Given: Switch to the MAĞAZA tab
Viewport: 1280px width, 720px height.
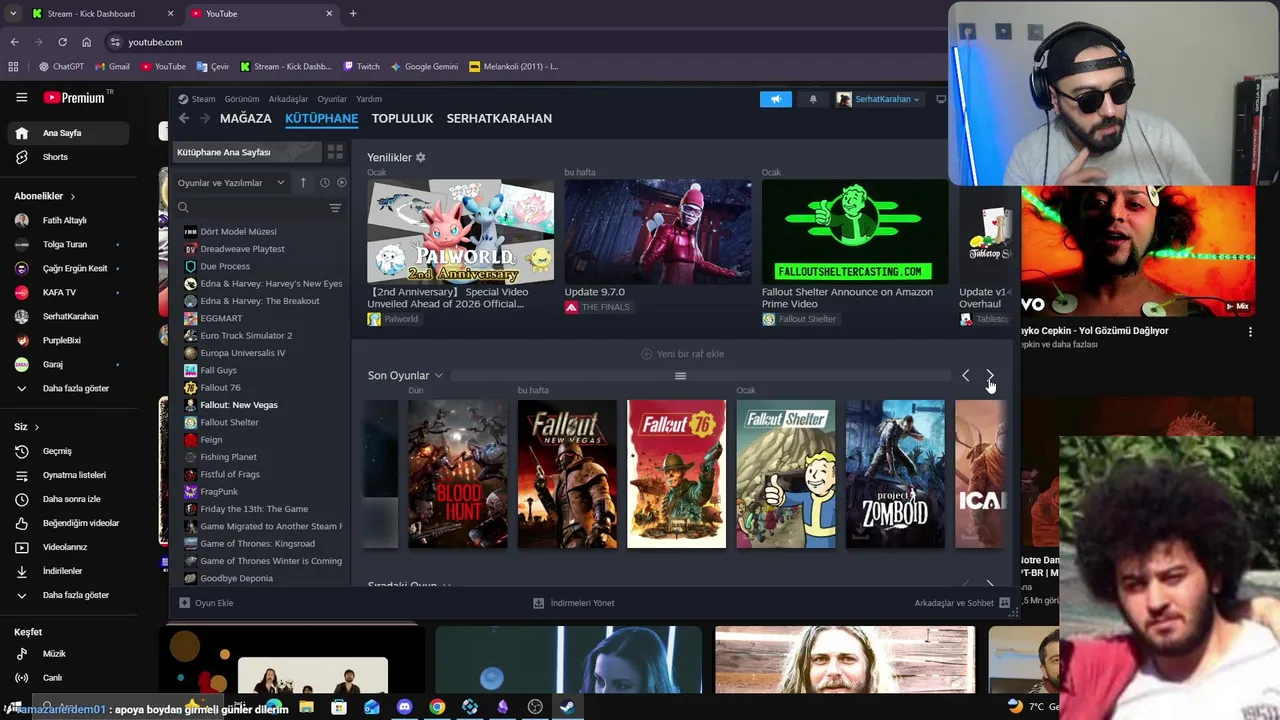Looking at the screenshot, I should [x=245, y=118].
